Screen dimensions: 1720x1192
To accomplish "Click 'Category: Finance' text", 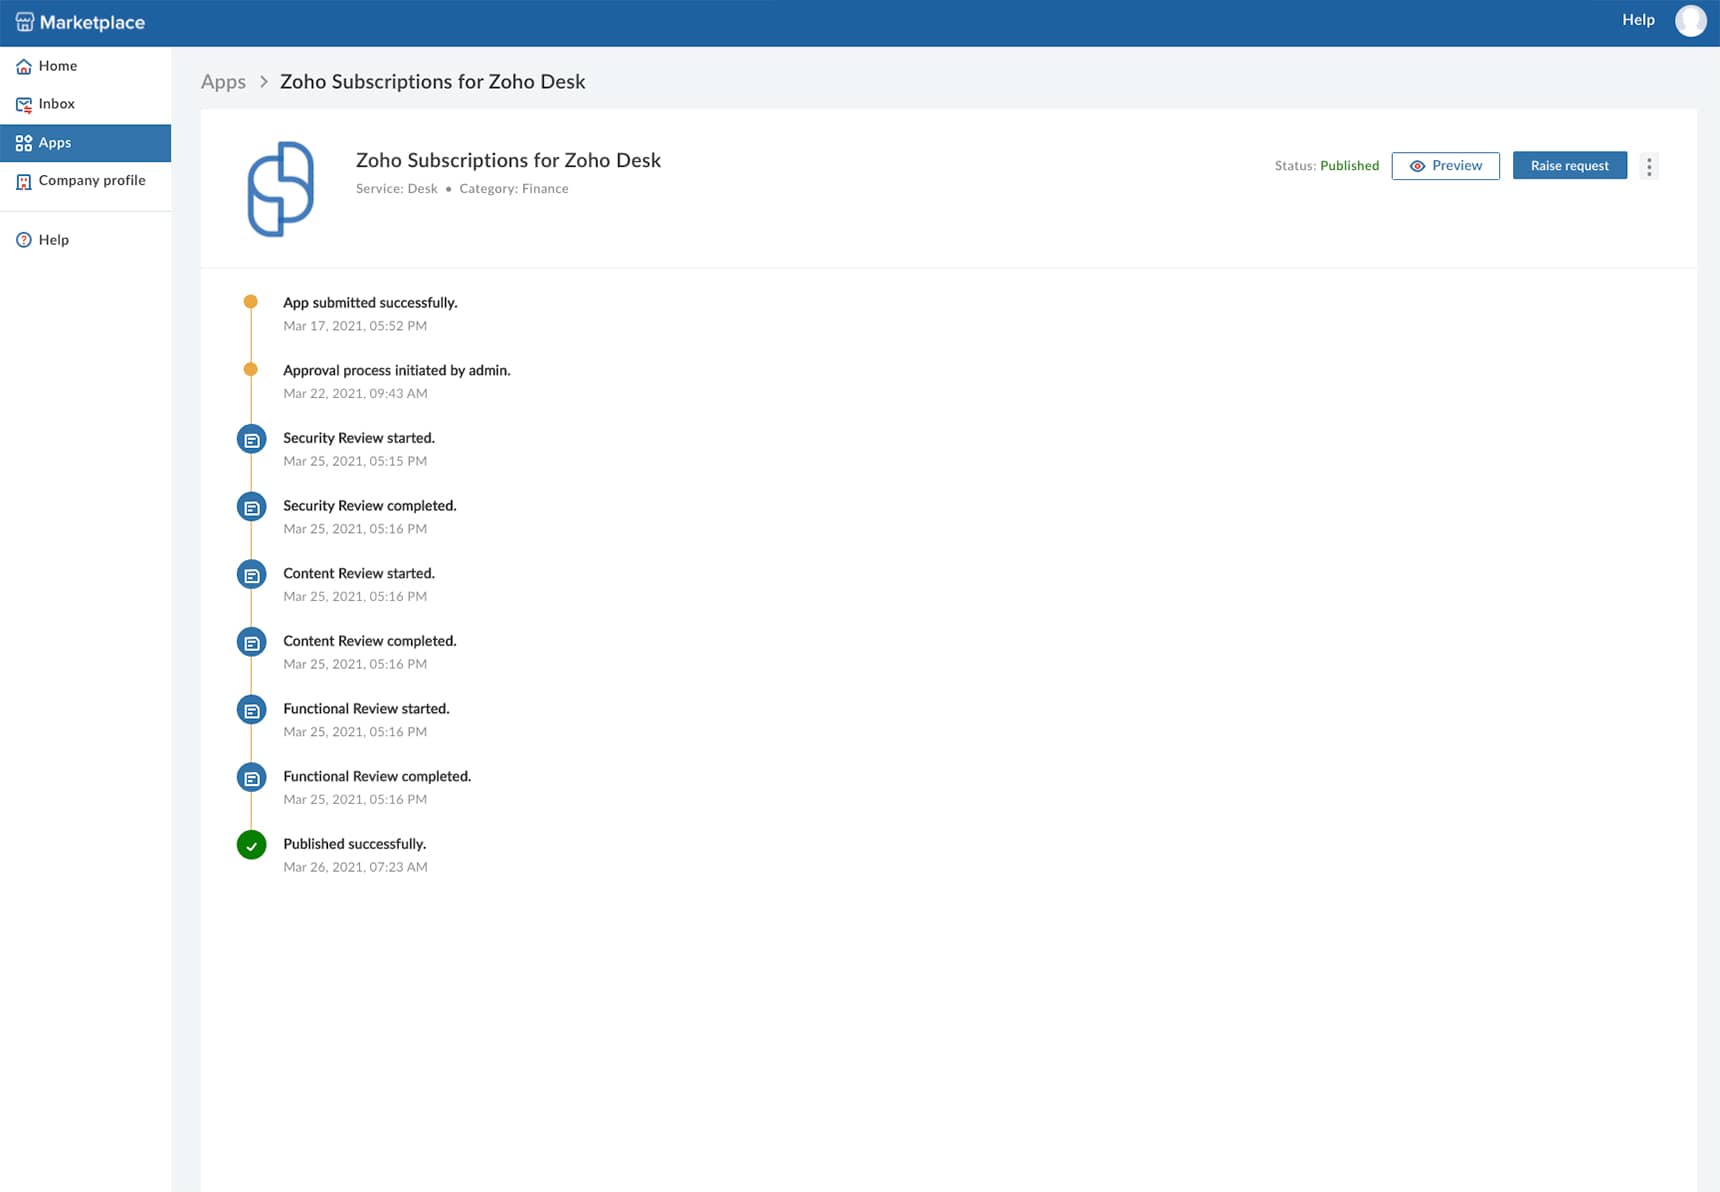I will (514, 189).
